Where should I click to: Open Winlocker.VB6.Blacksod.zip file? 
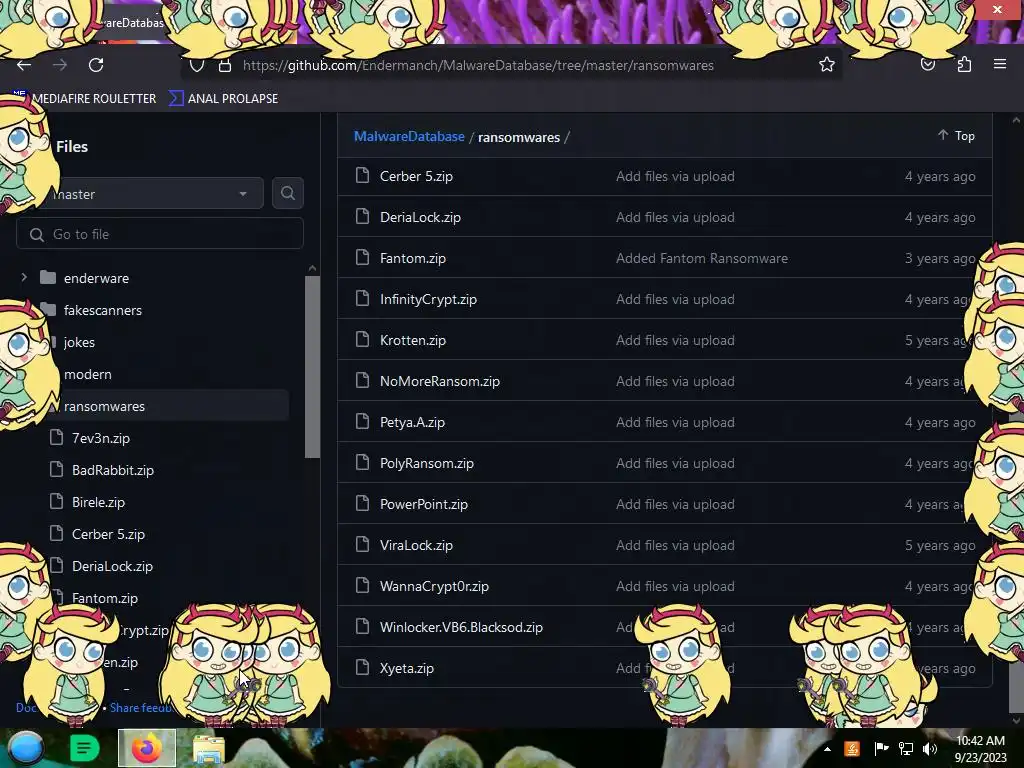pyautogui.click(x=461, y=628)
